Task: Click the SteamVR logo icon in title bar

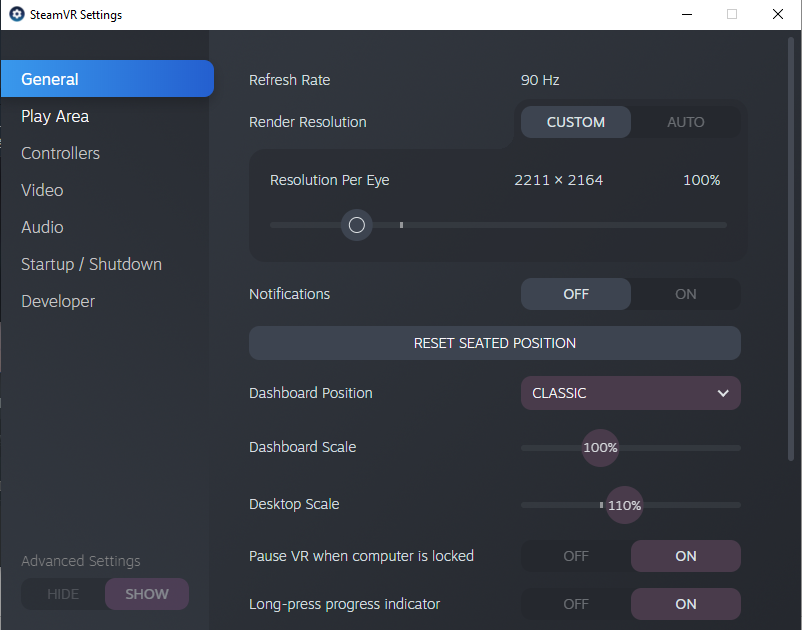Action: click(x=17, y=14)
